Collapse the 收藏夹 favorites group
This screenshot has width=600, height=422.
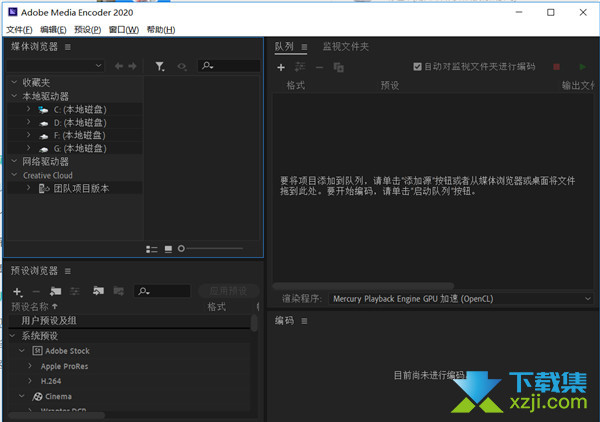coord(15,82)
